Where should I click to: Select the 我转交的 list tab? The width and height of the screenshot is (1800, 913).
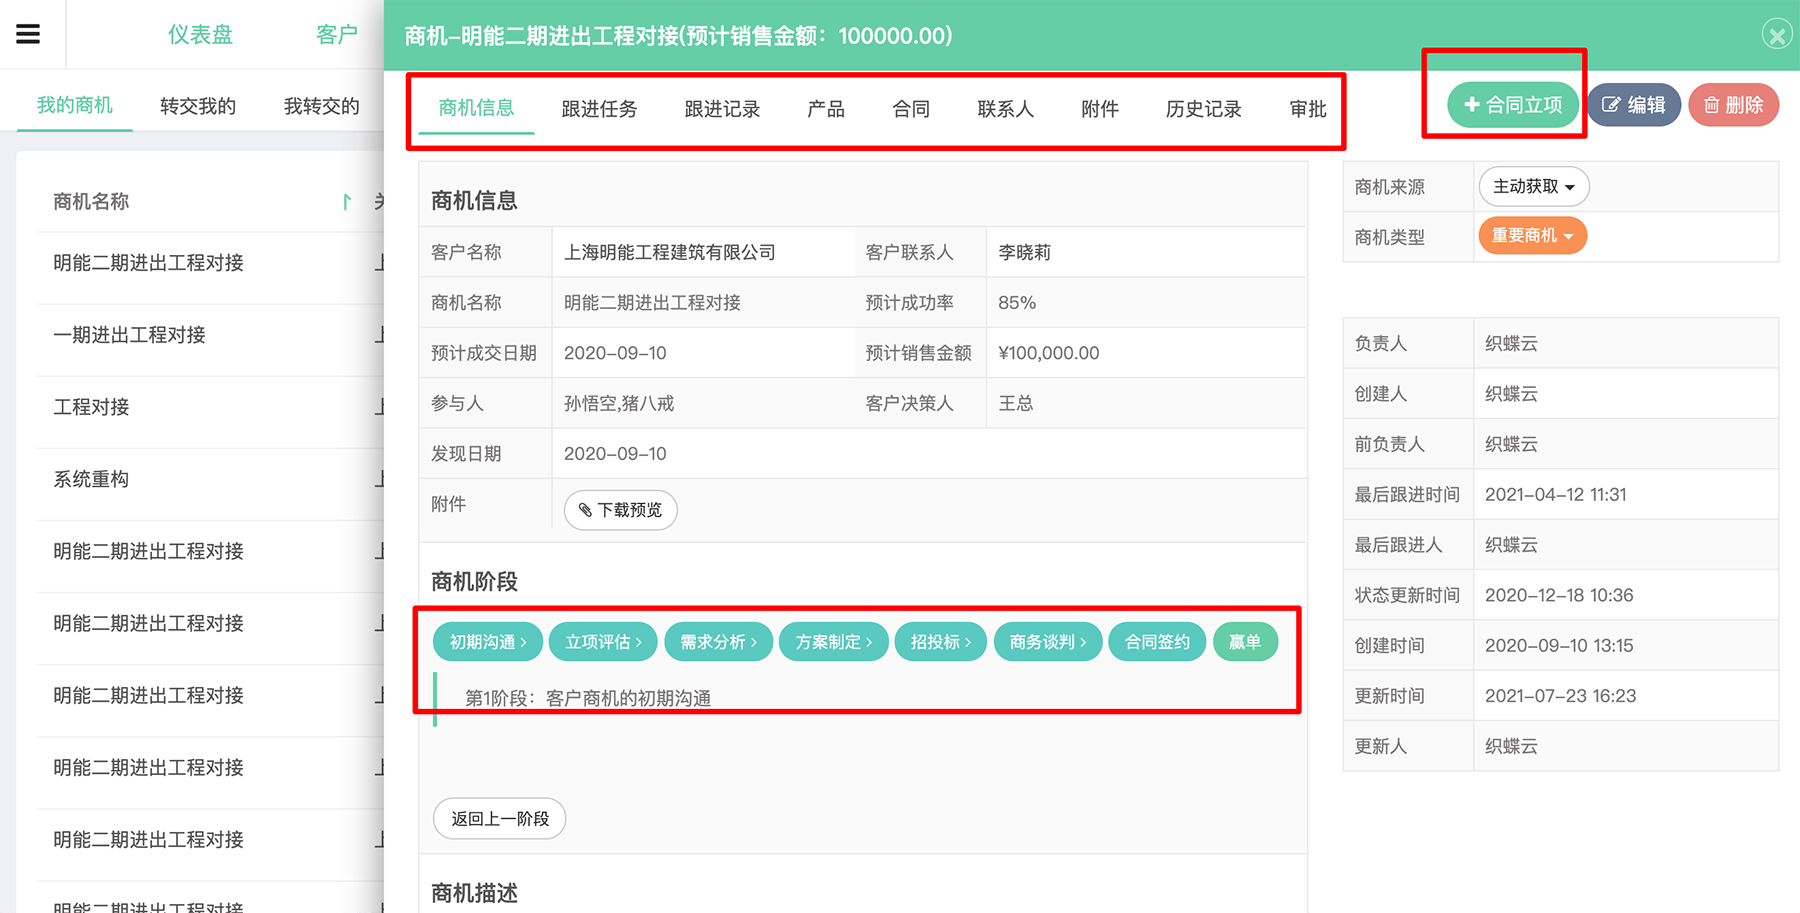[x=321, y=106]
